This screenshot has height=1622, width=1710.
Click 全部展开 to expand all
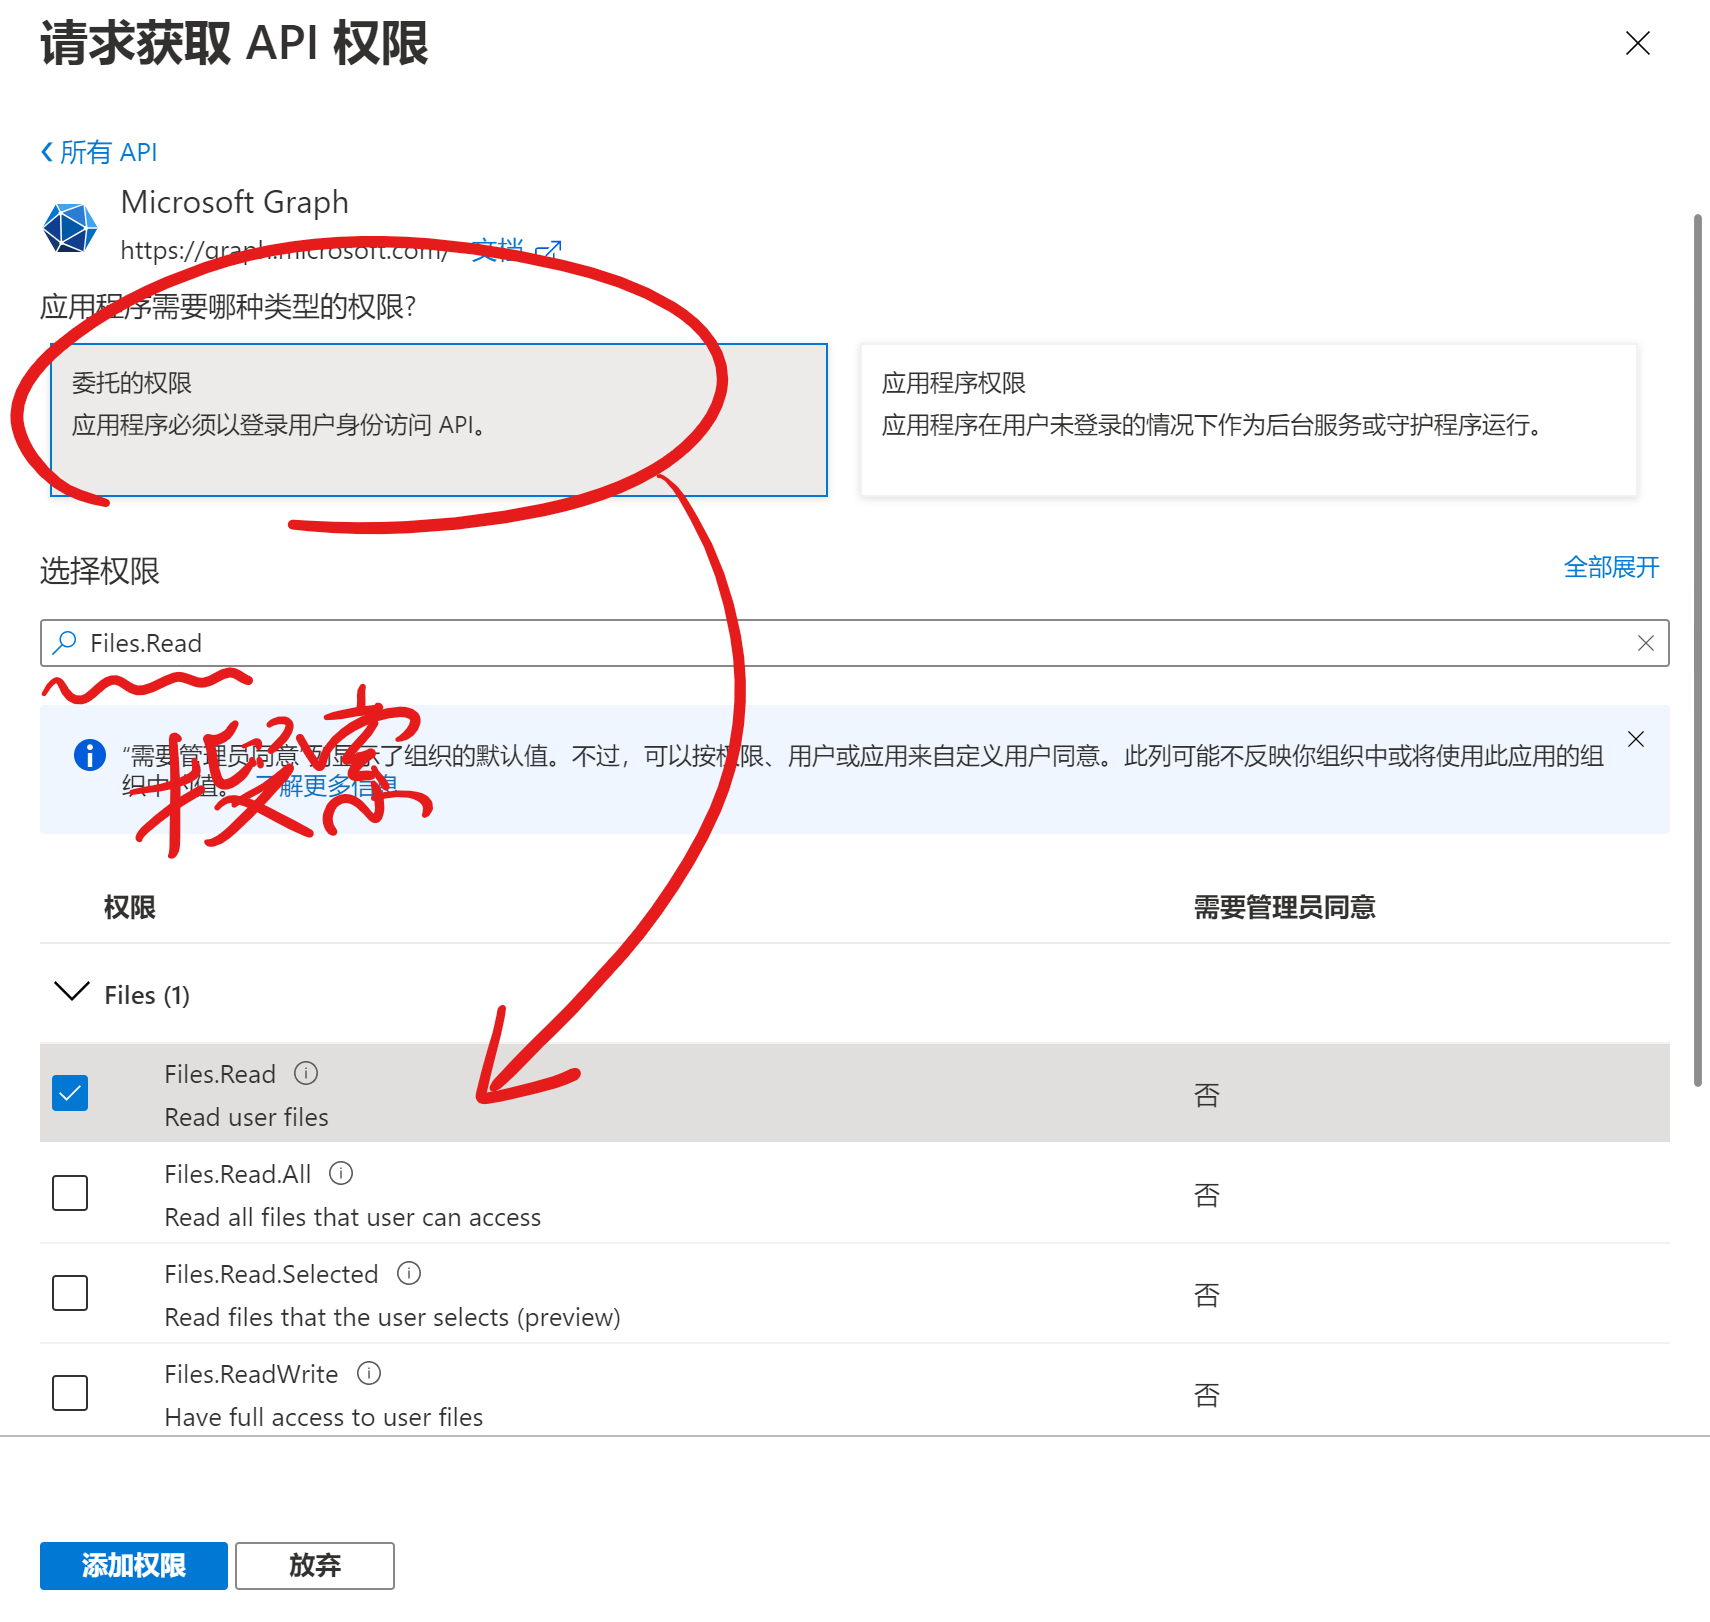coord(1611,568)
